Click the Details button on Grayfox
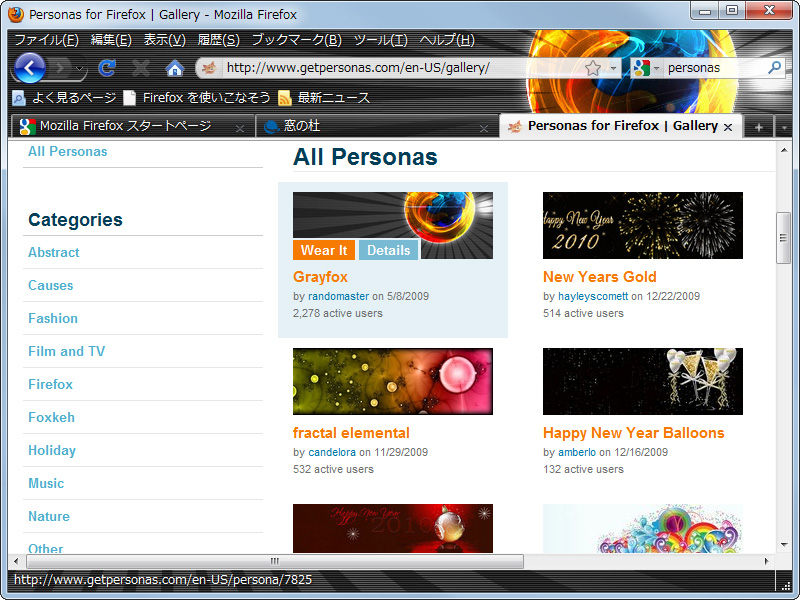The width and height of the screenshot is (800, 600). point(389,250)
